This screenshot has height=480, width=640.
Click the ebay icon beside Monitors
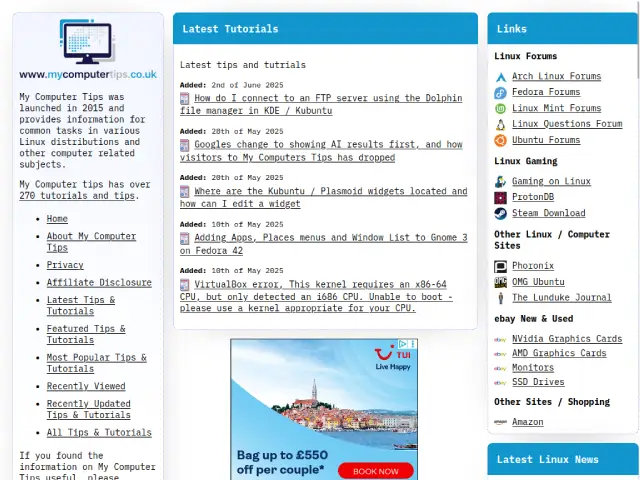point(500,368)
